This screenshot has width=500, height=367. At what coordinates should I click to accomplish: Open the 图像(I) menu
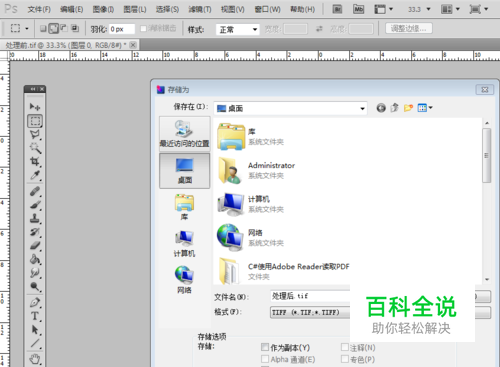103,9
